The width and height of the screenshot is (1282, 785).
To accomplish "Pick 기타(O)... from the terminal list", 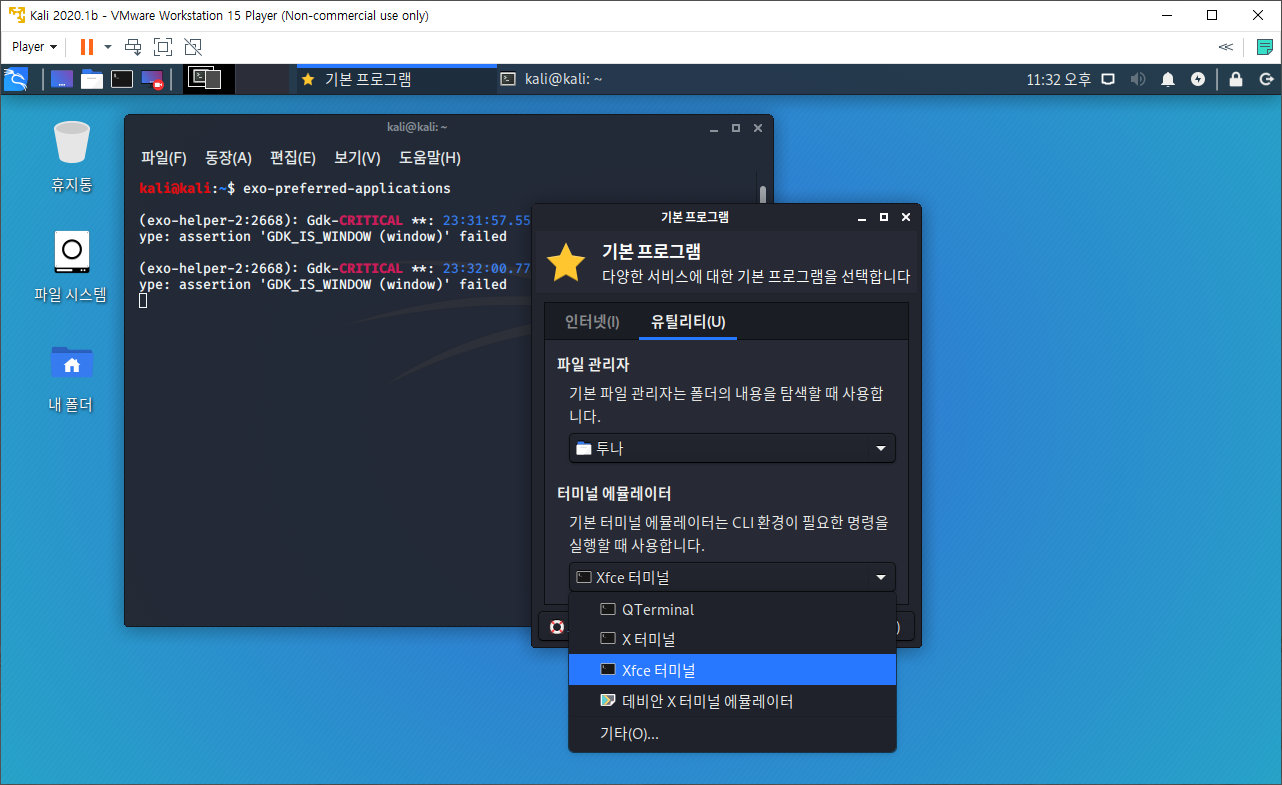I will 732,733.
